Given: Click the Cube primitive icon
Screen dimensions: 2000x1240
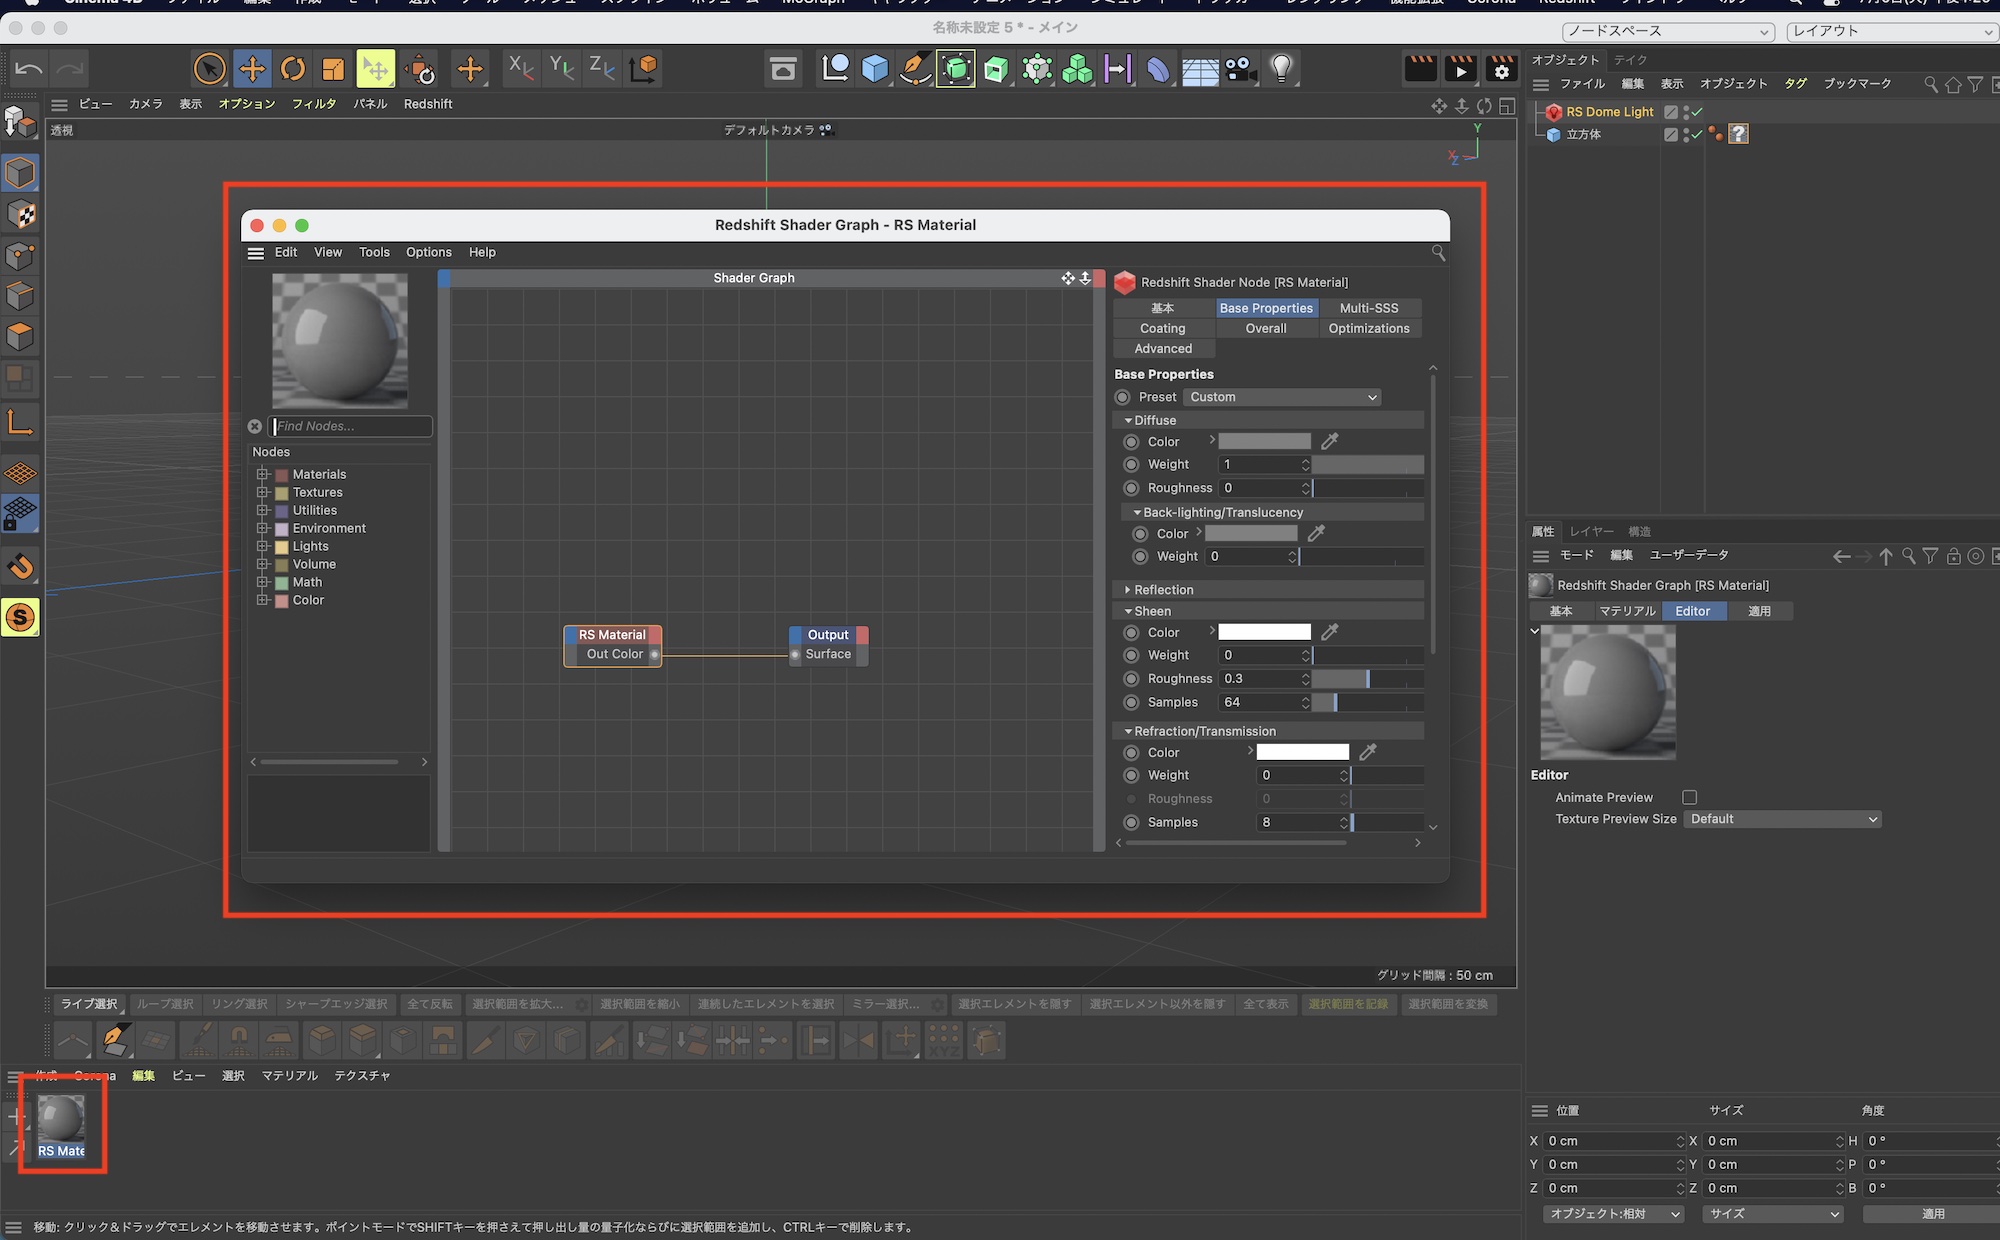Looking at the screenshot, I should [875, 69].
